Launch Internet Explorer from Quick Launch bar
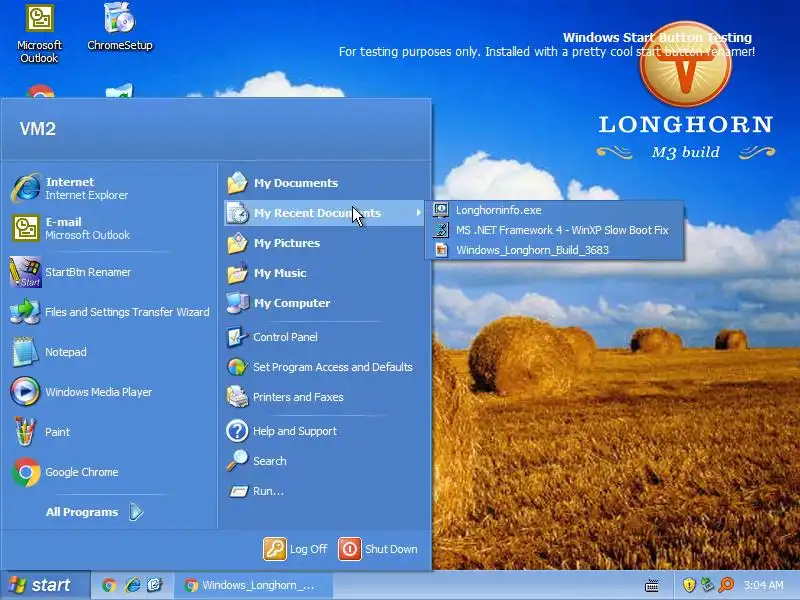Screen dimensions: 800x600 tap(132, 585)
